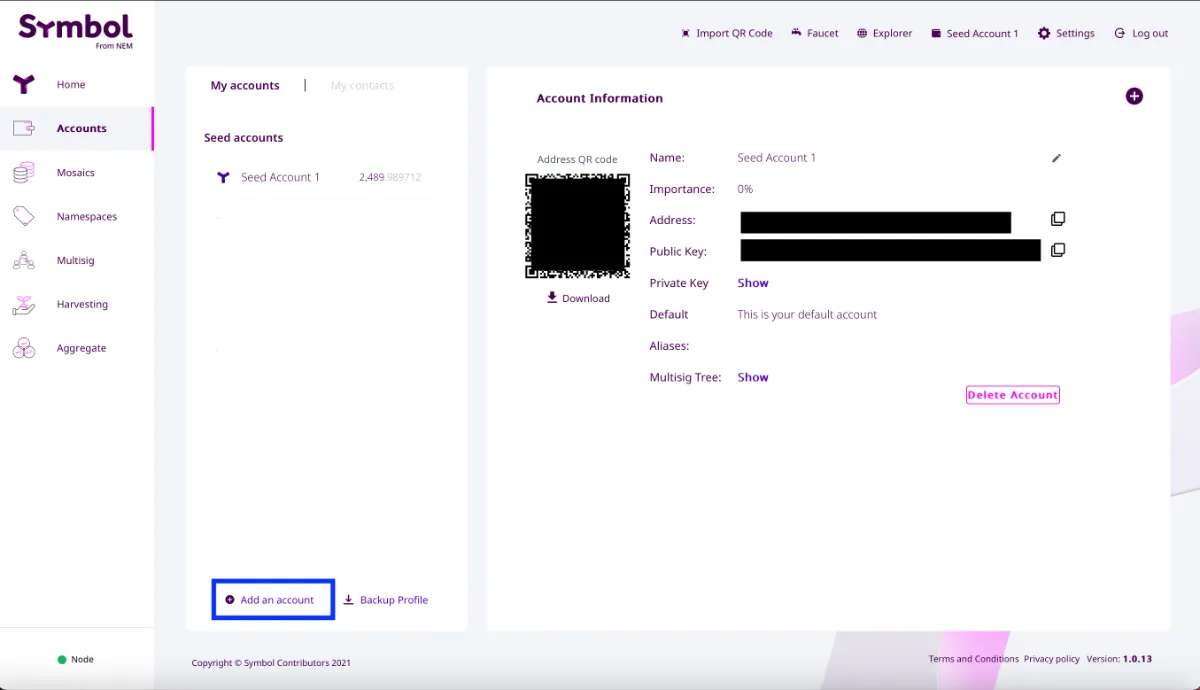Open Terms and Conditions

point(973,659)
